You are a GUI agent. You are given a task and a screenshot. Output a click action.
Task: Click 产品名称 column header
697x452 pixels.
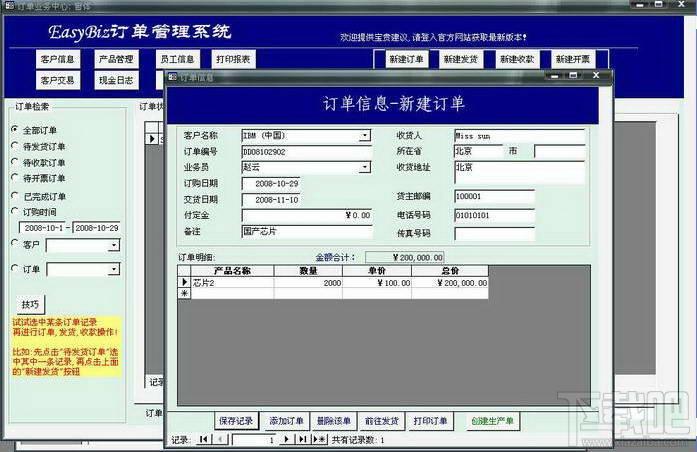[232, 271]
